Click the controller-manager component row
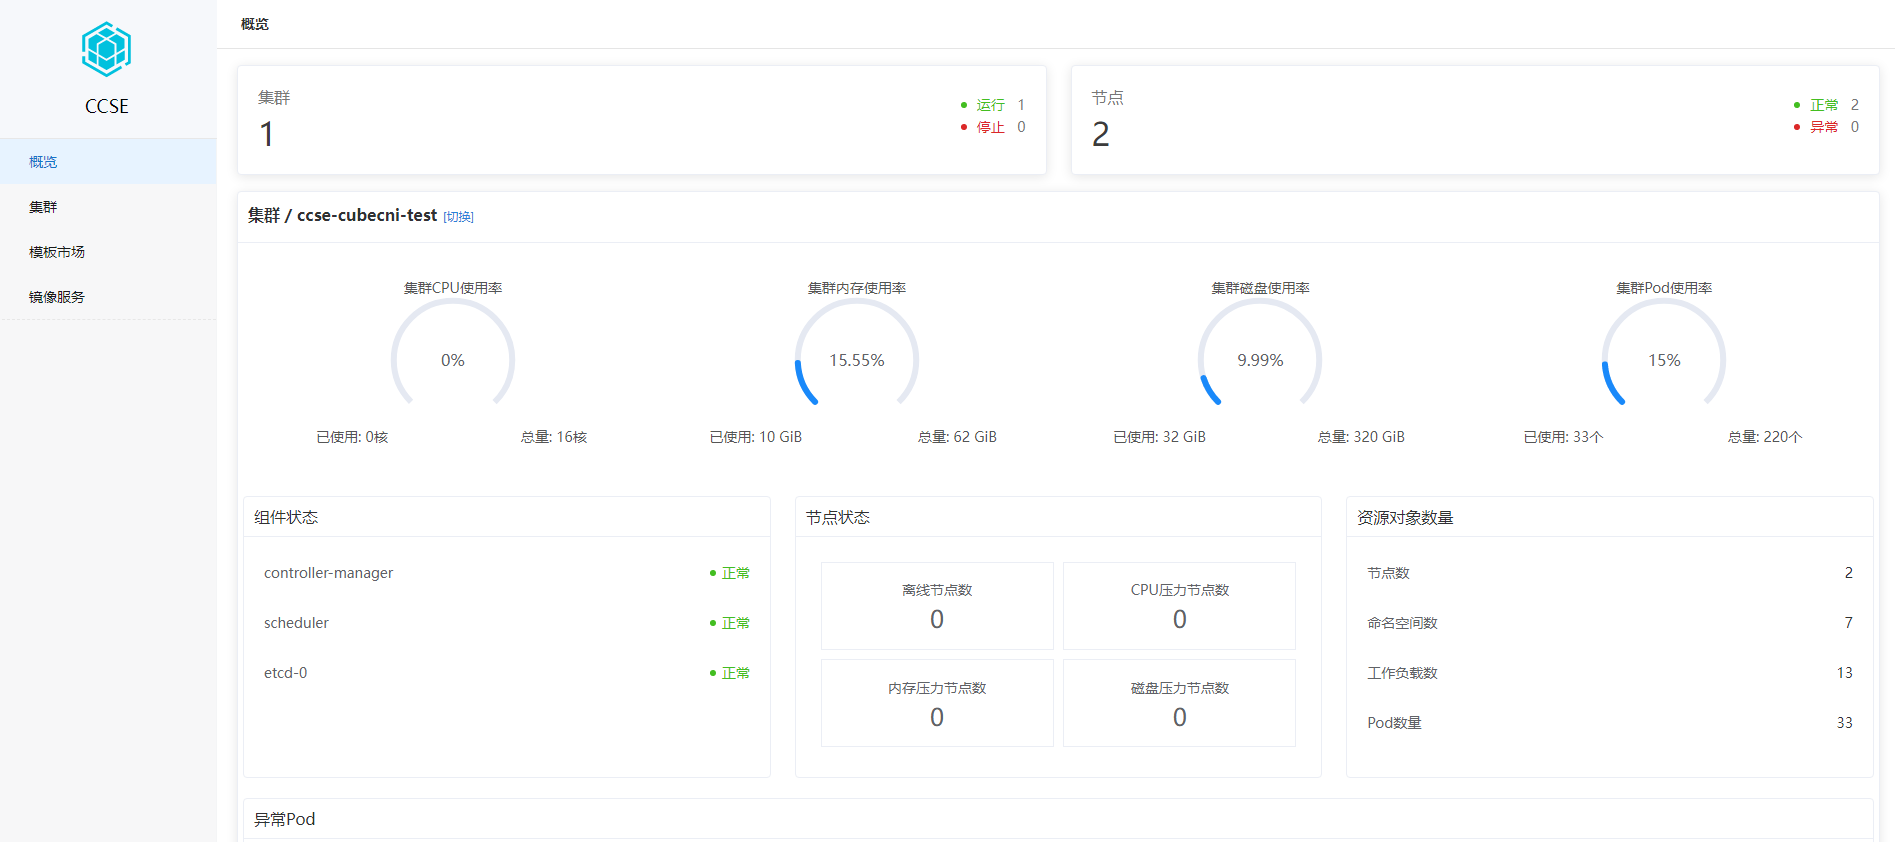The image size is (1895, 842). pos(507,573)
